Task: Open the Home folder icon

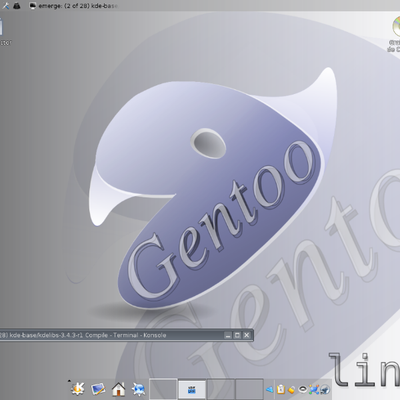Action: tap(119, 389)
